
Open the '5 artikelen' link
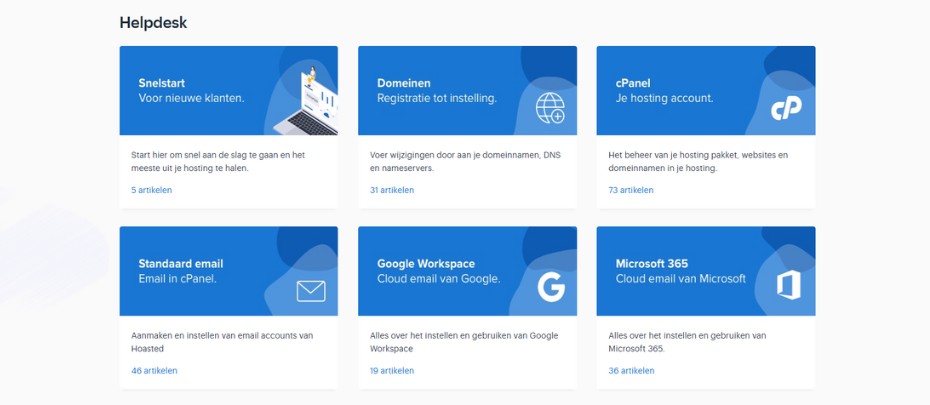point(151,190)
